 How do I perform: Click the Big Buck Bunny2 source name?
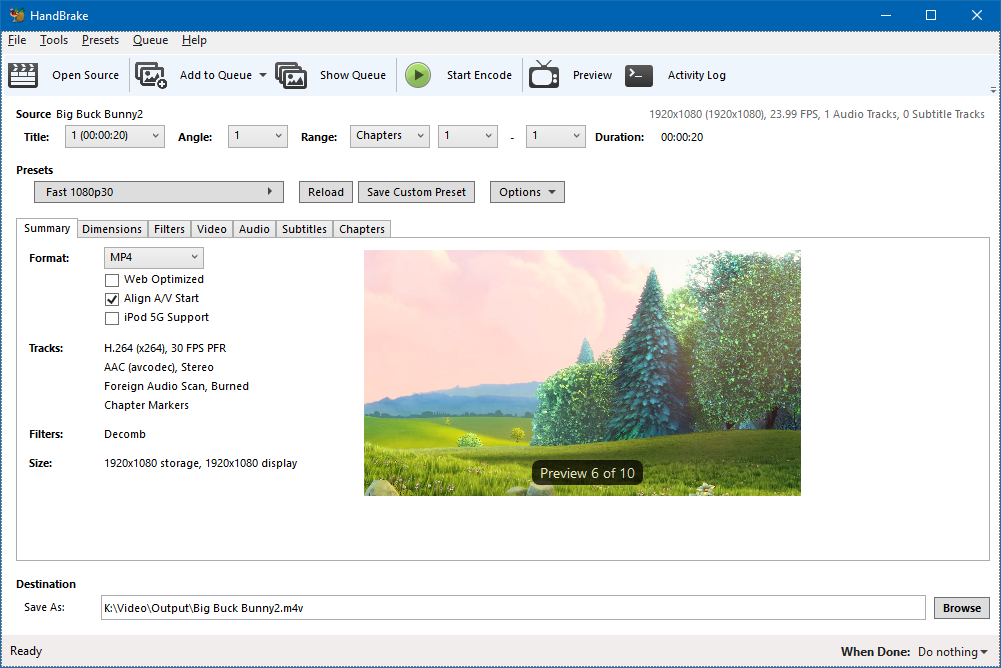pyautogui.click(x=100, y=114)
